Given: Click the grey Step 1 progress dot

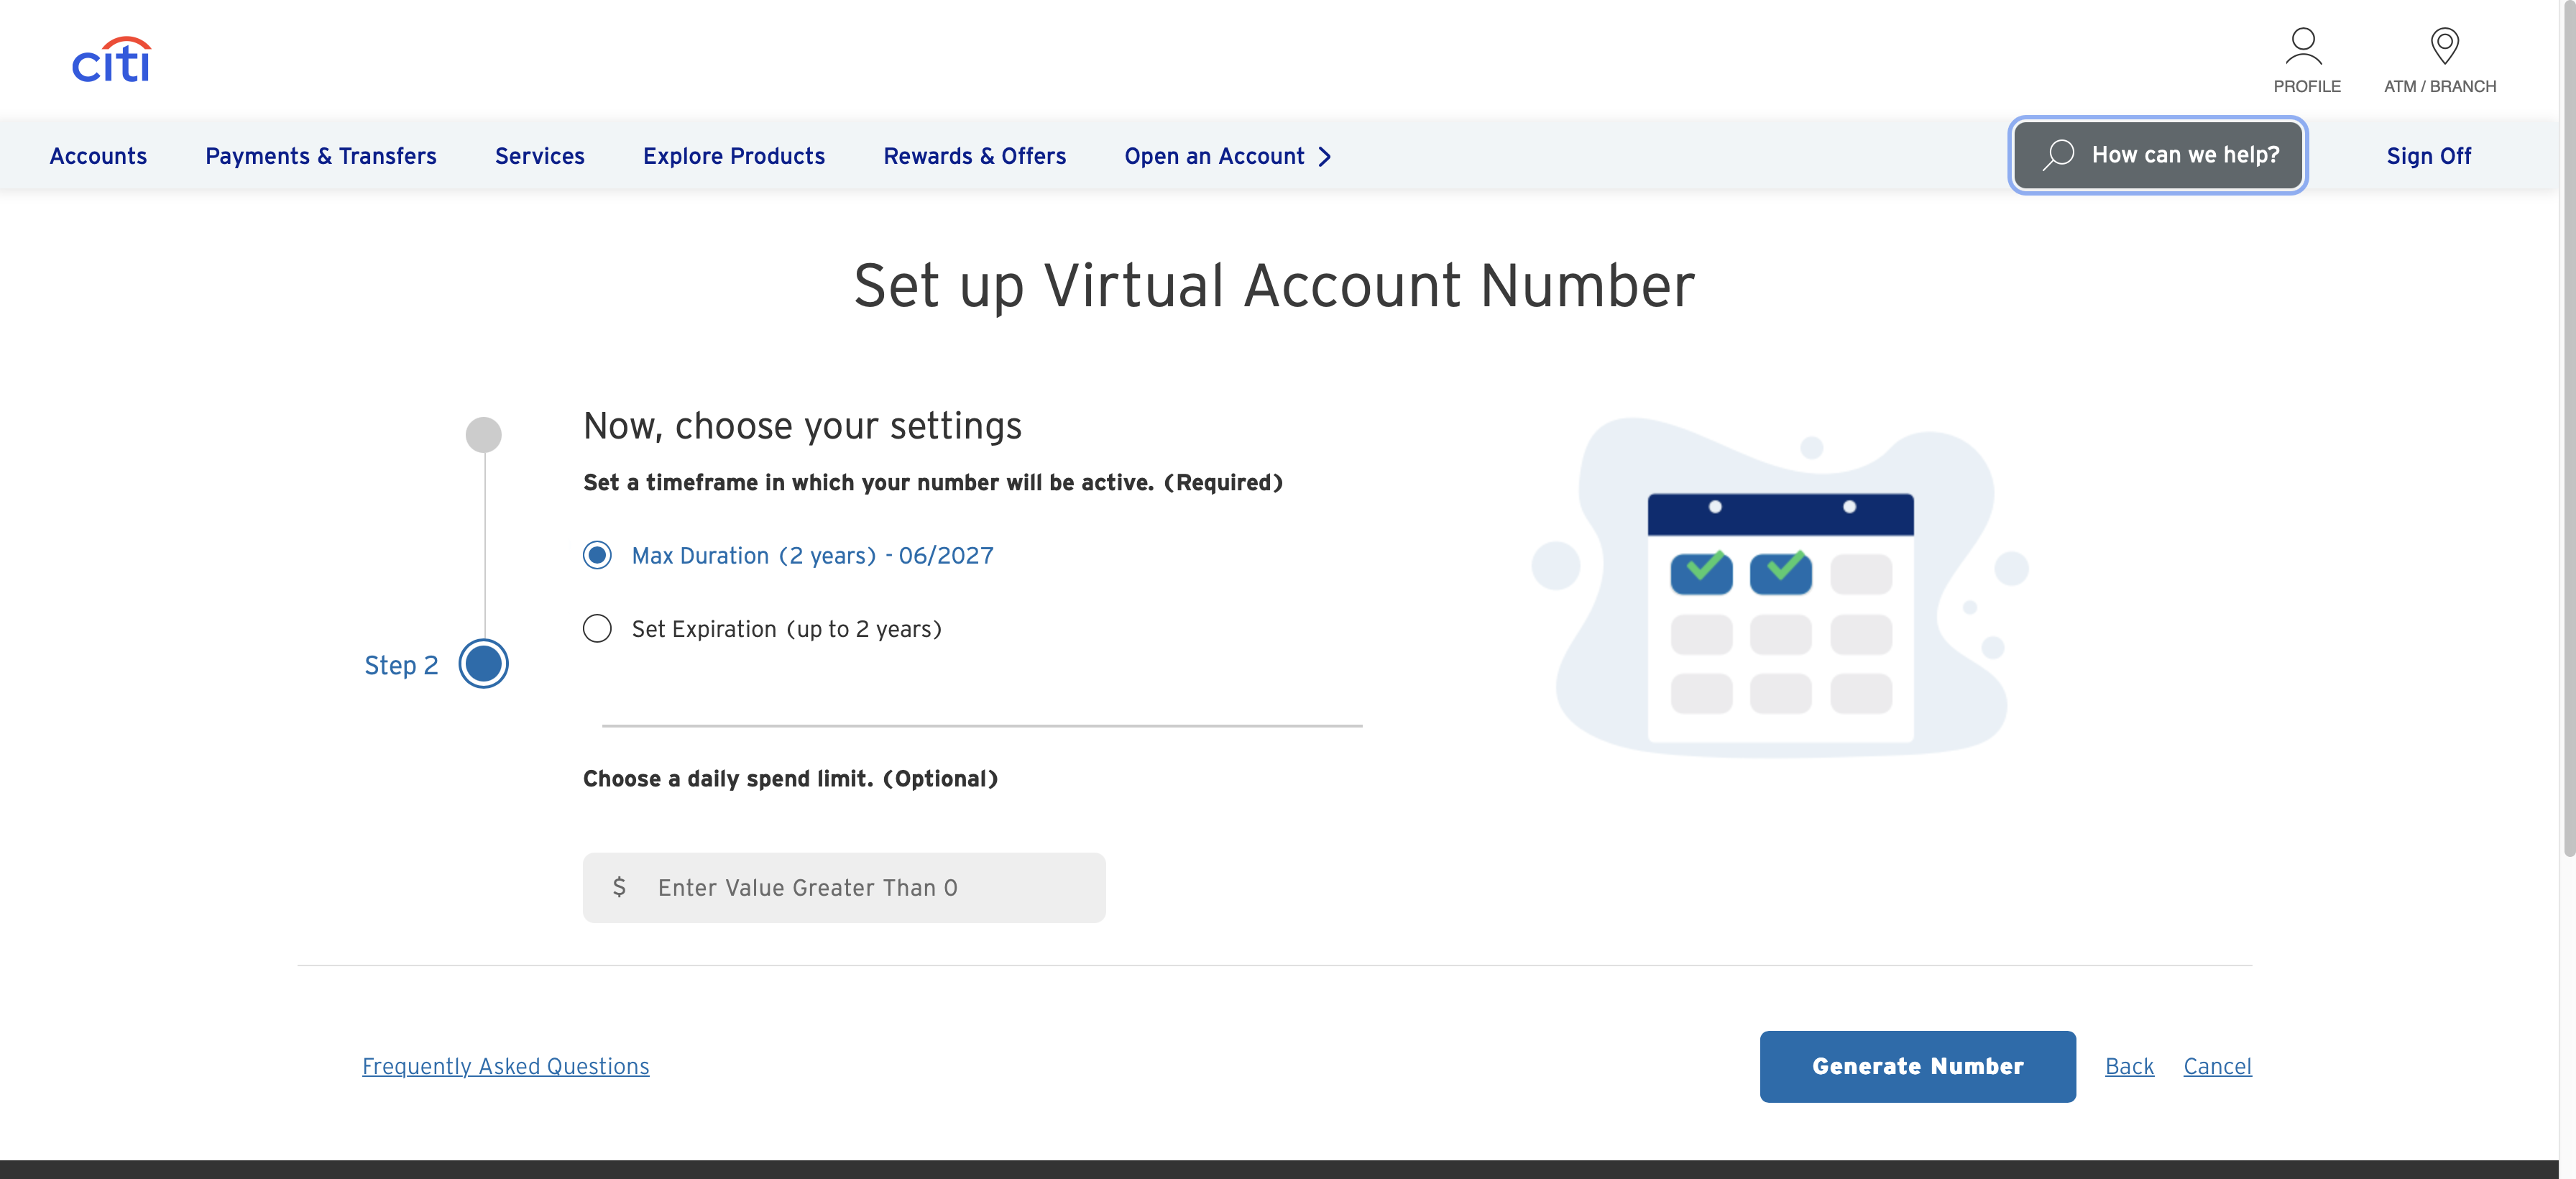Looking at the screenshot, I should (484, 435).
